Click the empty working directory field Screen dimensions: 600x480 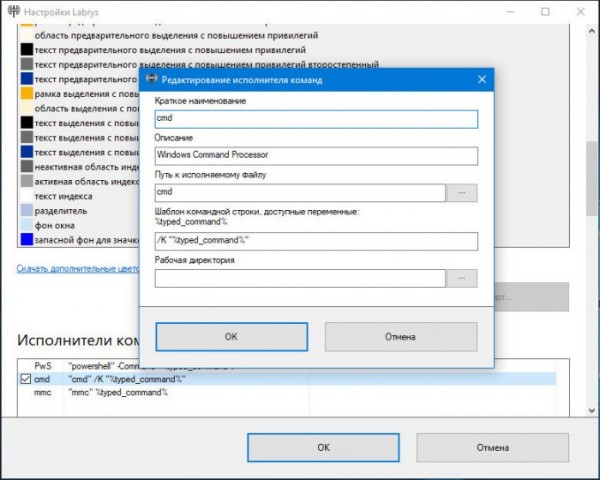[x=300, y=278]
